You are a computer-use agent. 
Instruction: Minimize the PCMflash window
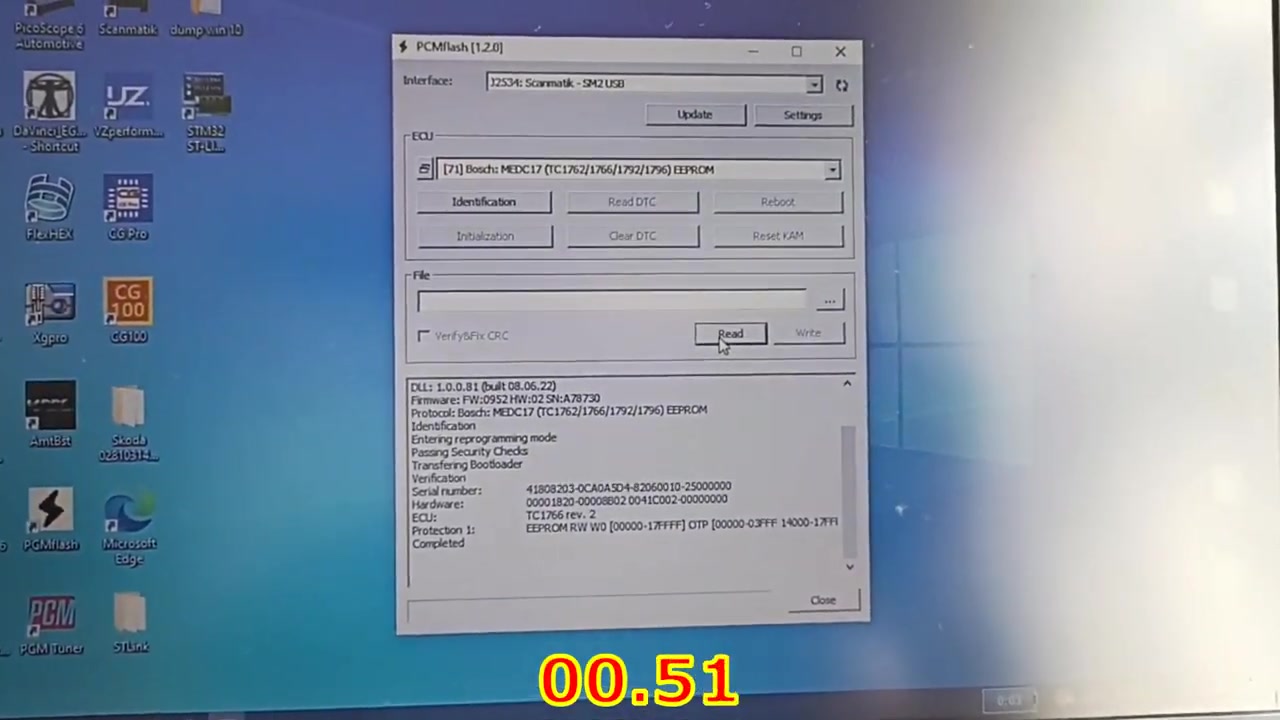(x=754, y=51)
